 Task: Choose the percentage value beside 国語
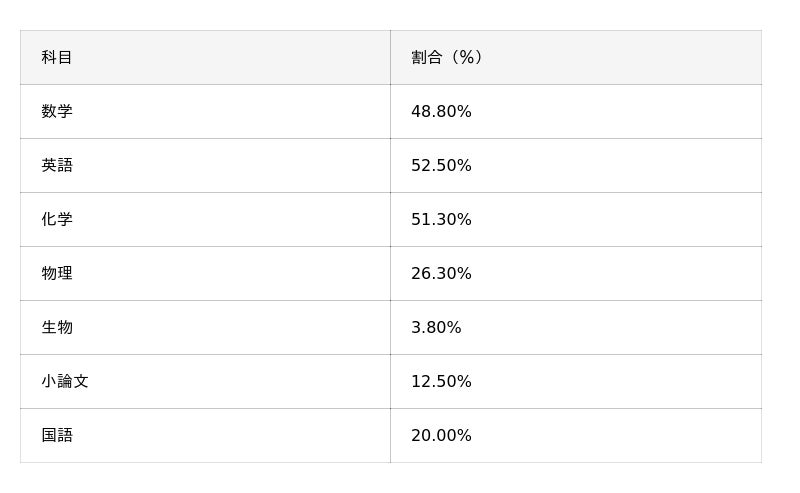coord(441,436)
